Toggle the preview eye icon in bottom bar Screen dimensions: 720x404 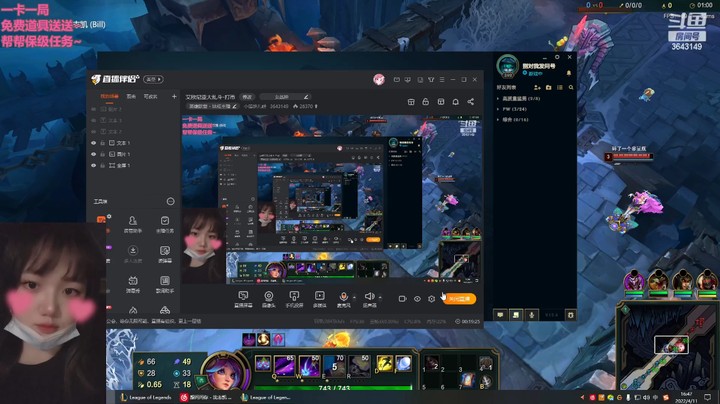(x=417, y=299)
